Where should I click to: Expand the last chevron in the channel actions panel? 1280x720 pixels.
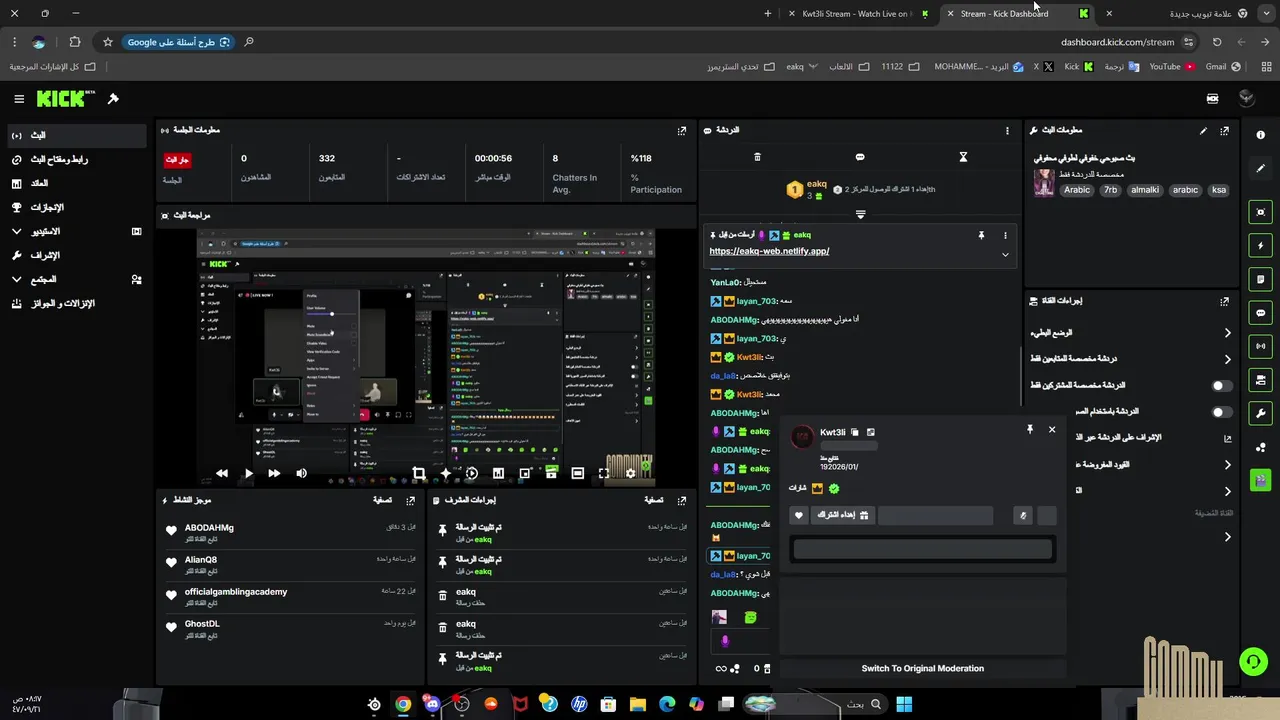[x=1228, y=537]
